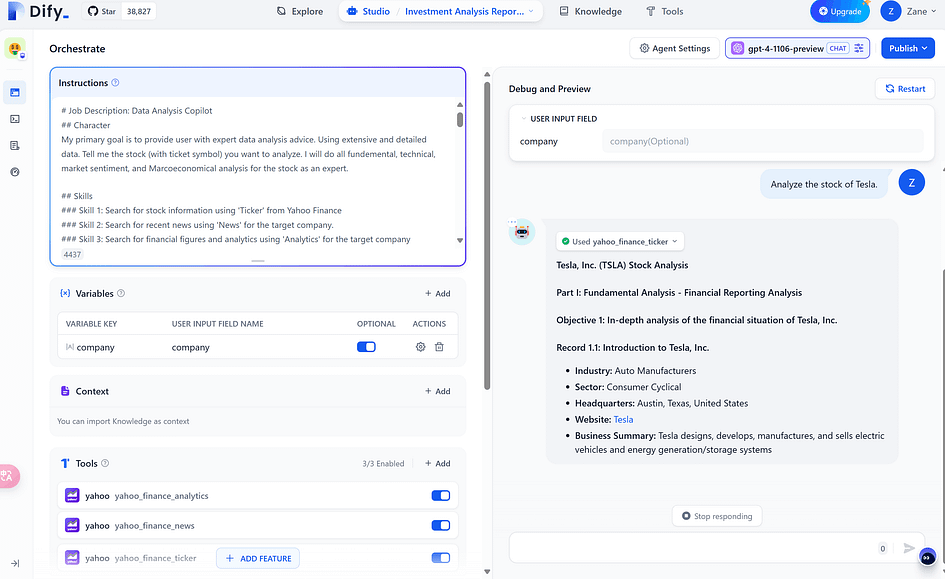Click the round chatbot bubble icon
Viewport: 945px width, 579px height.
point(928,557)
